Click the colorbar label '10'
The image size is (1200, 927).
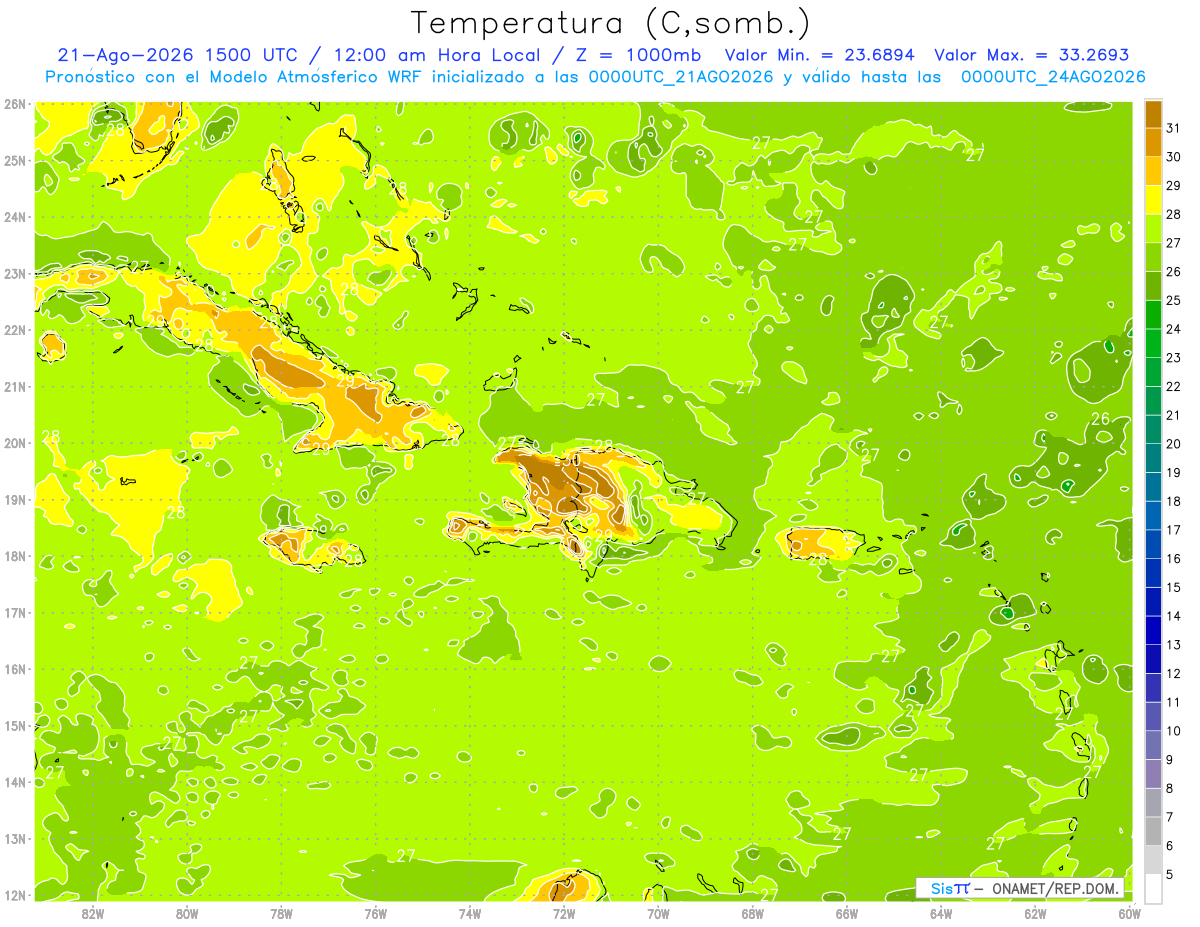pyautogui.click(x=1173, y=731)
